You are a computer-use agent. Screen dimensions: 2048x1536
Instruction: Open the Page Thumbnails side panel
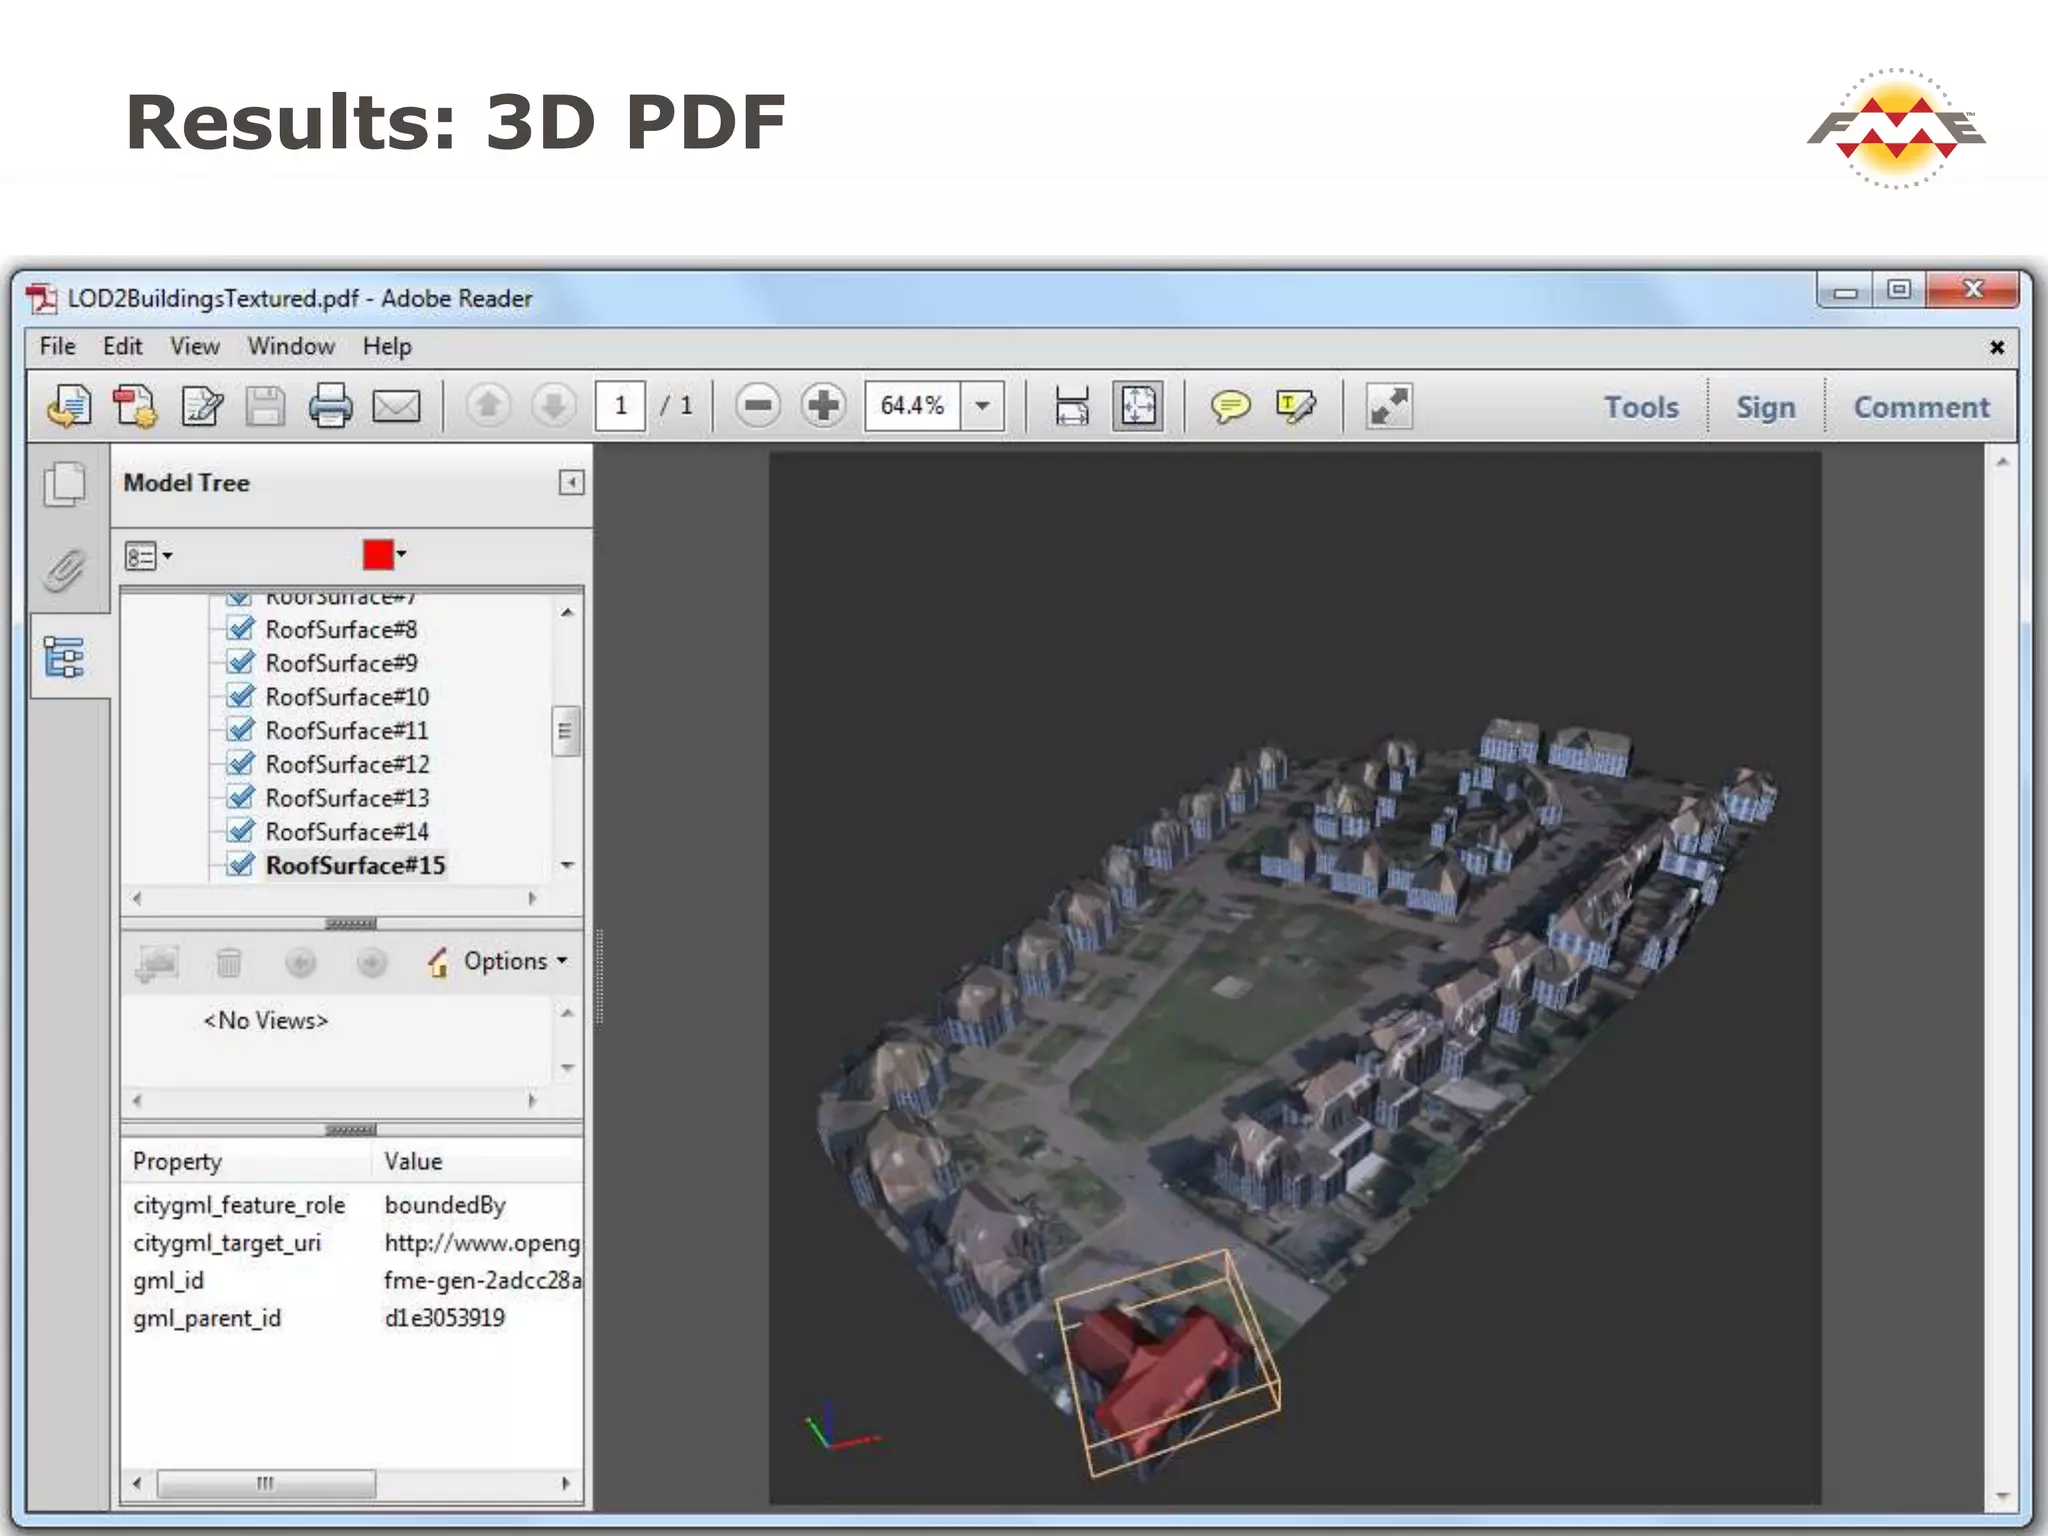pyautogui.click(x=66, y=484)
